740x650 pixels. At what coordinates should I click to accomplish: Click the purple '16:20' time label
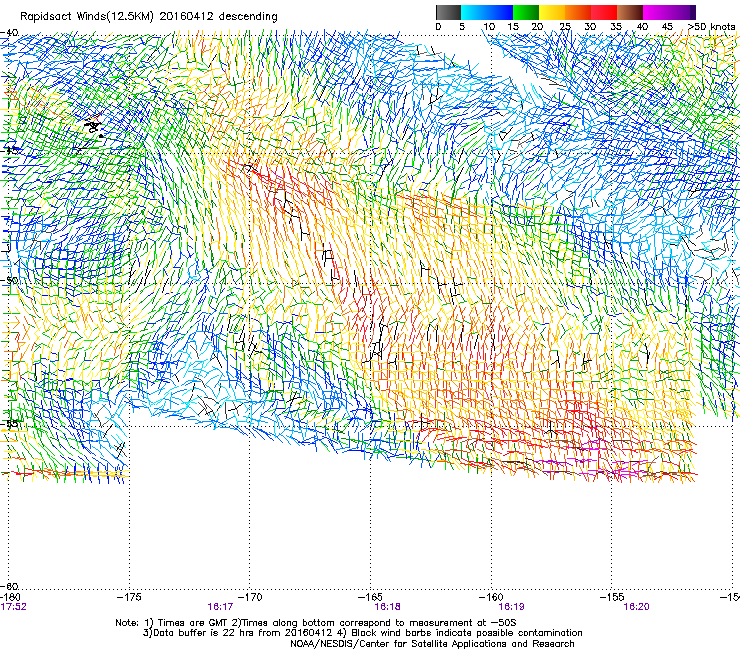coord(636,607)
